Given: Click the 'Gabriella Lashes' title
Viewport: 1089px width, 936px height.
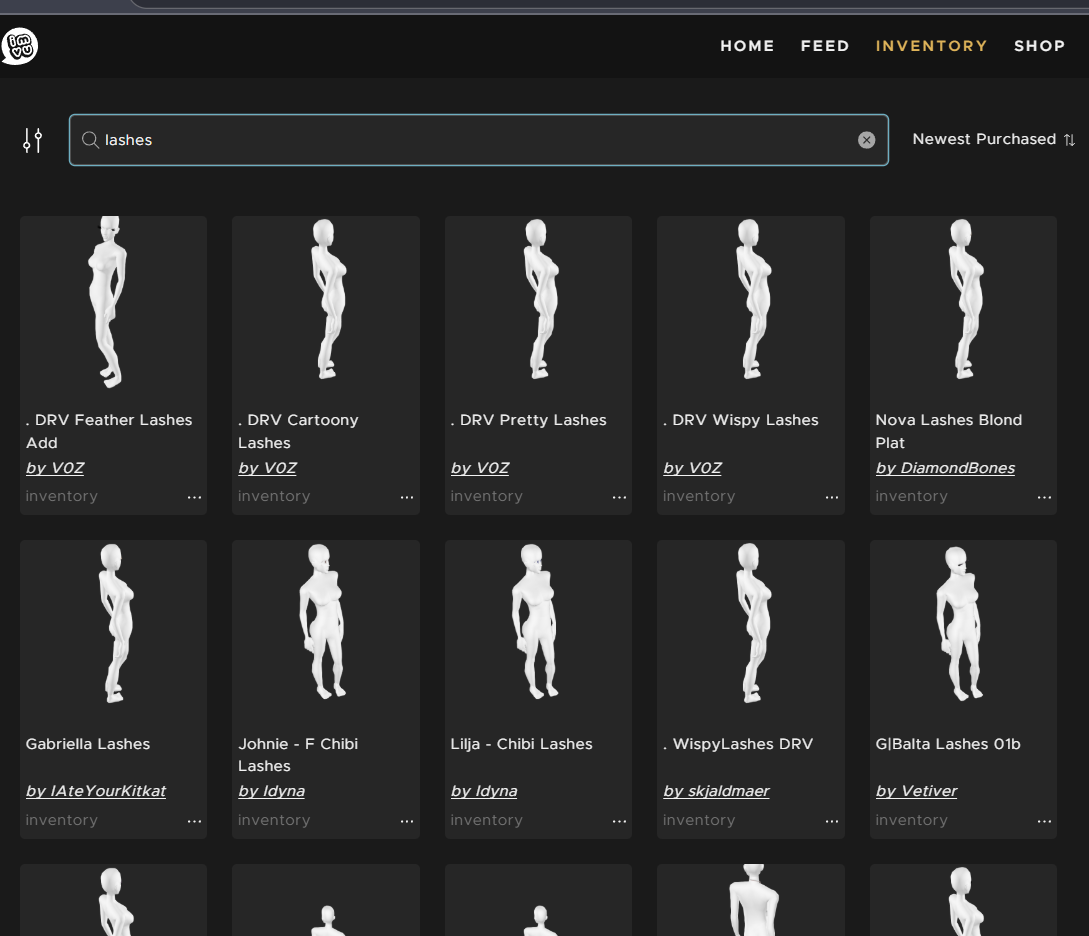Looking at the screenshot, I should pos(88,744).
